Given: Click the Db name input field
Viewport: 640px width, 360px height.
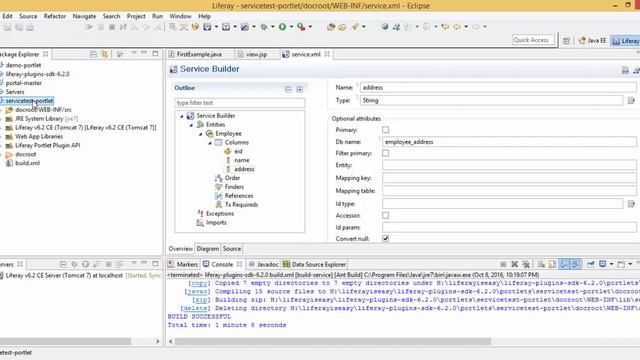Looking at the screenshot, I should pos(509,142).
